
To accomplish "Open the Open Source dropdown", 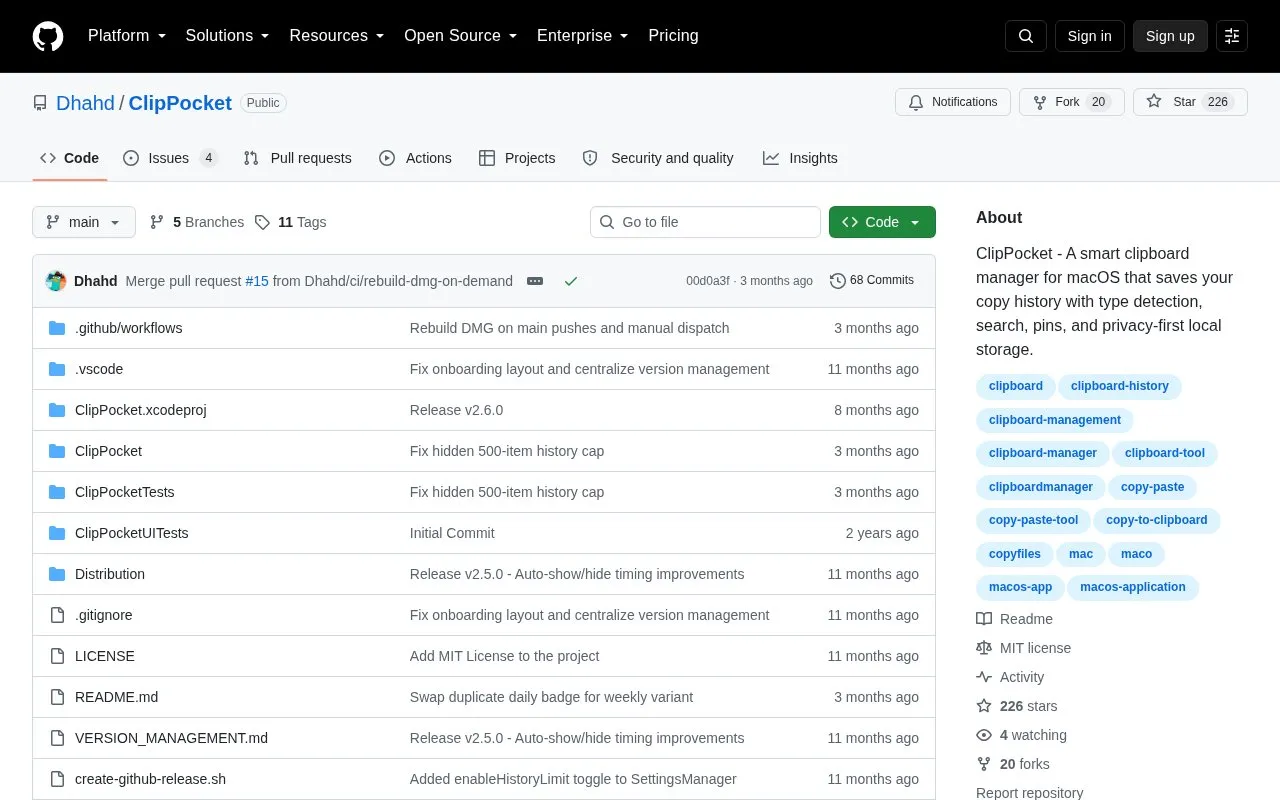I will click(461, 36).
